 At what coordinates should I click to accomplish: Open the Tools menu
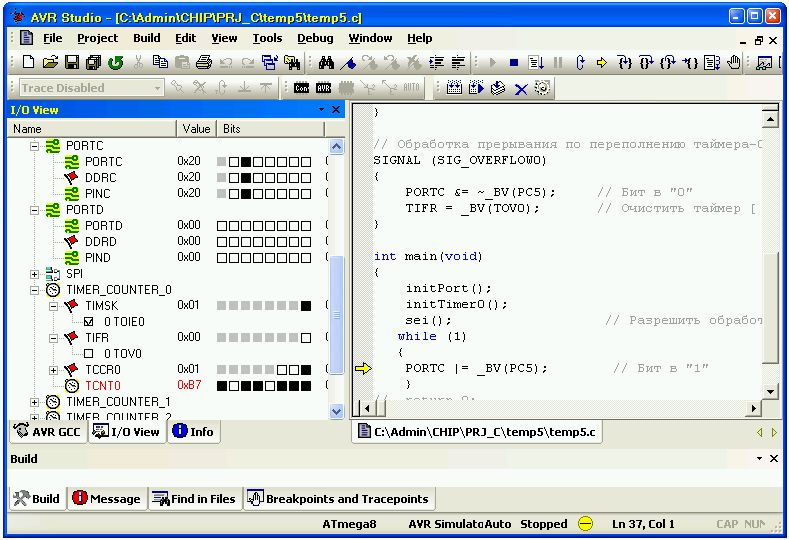[267, 38]
